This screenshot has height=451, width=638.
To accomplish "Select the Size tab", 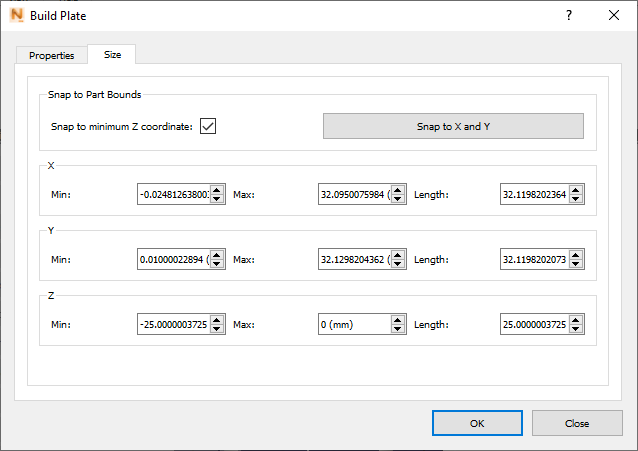I will click(x=112, y=55).
